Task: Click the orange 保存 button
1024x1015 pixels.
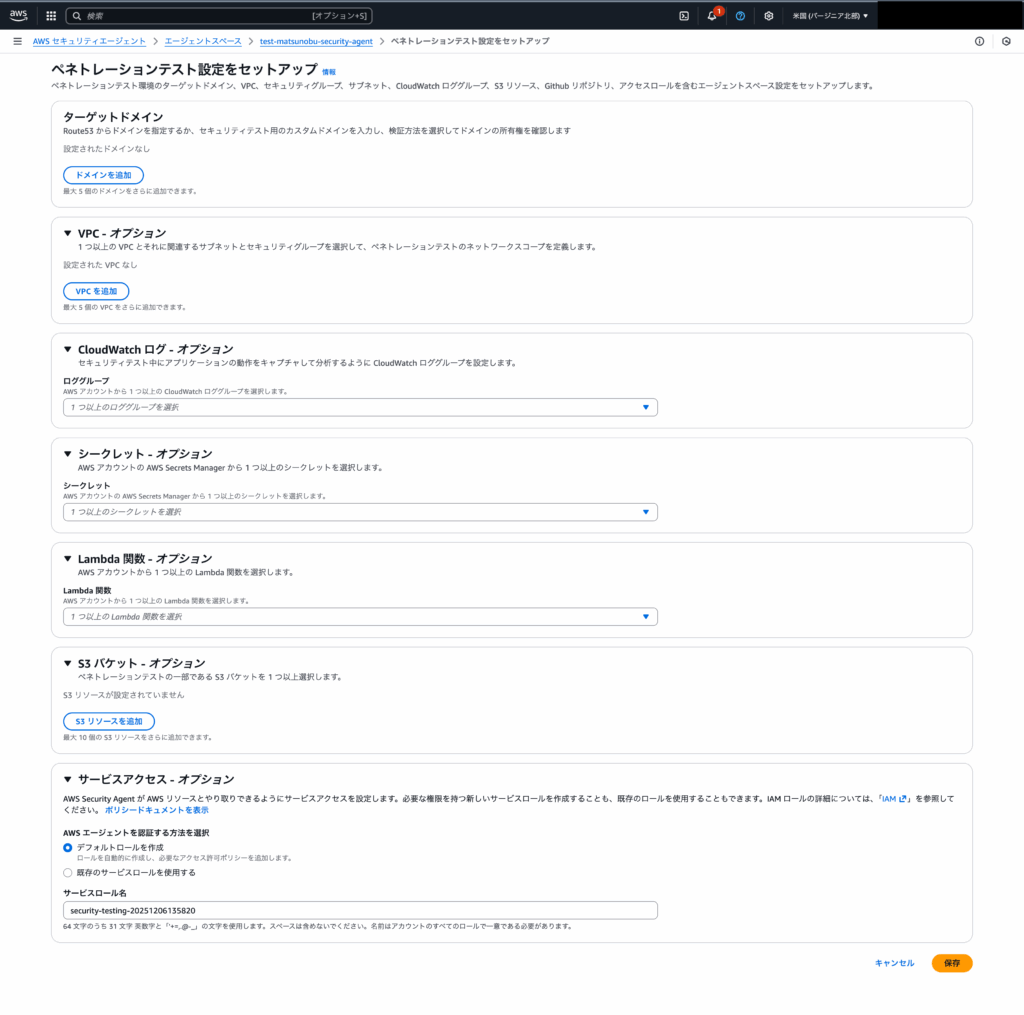Action: coord(951,963)
